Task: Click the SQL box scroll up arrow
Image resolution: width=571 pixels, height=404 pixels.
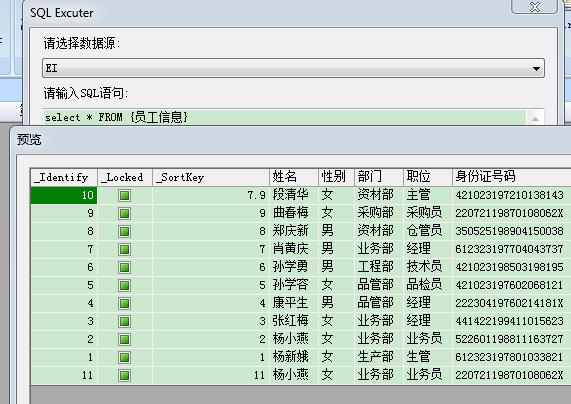Action: [535, 118]
